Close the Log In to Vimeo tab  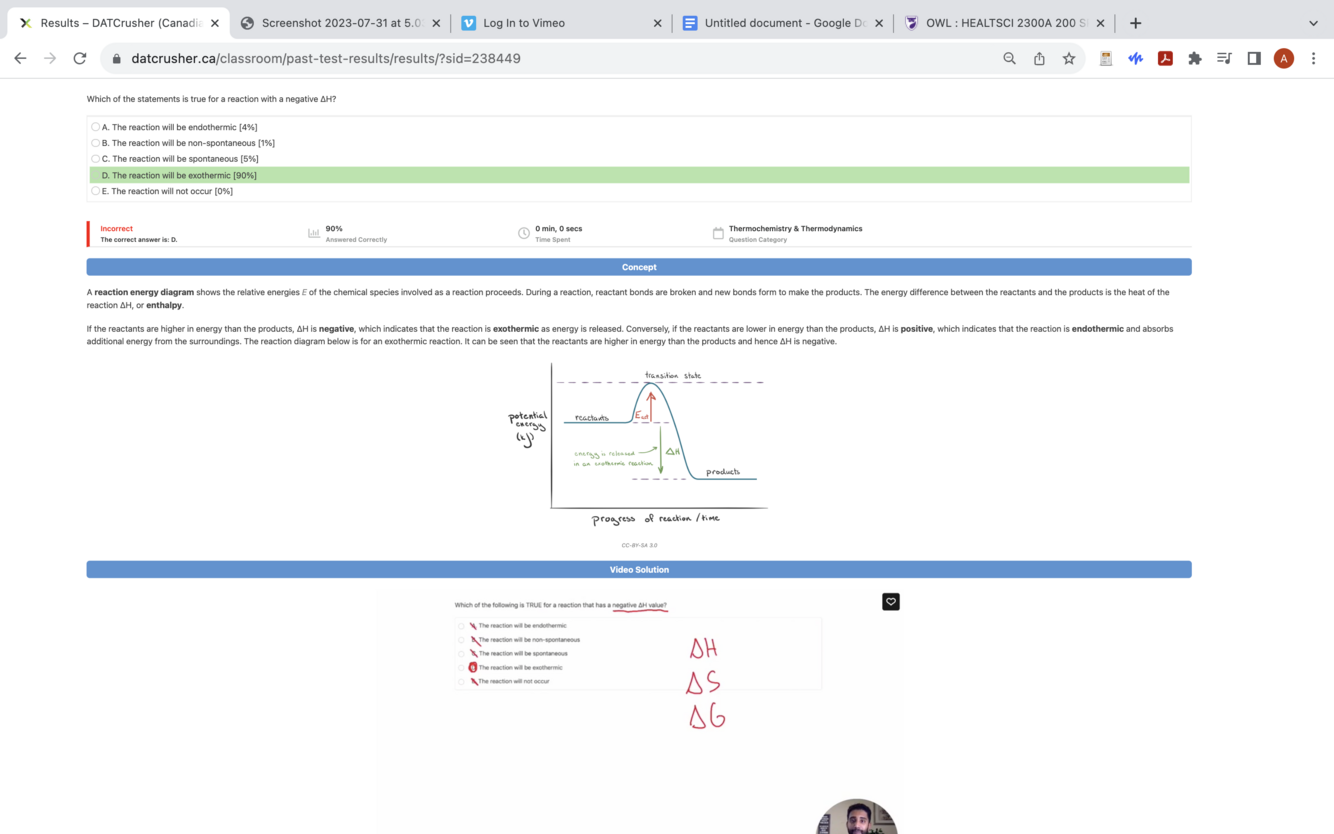pyautogui.click(x=657, y=23)
